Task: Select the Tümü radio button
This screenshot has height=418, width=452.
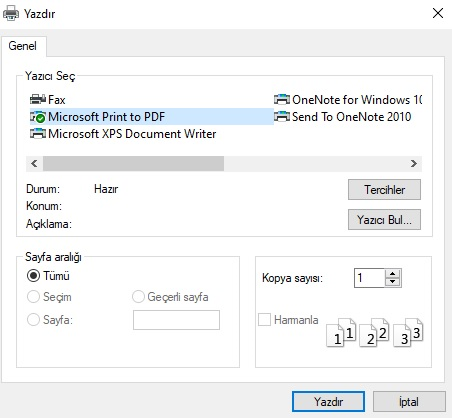Action: click(33, 276)
